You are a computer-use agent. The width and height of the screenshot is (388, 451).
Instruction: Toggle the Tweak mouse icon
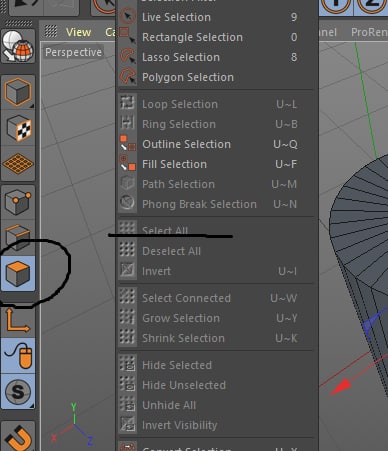click(18, 355)
